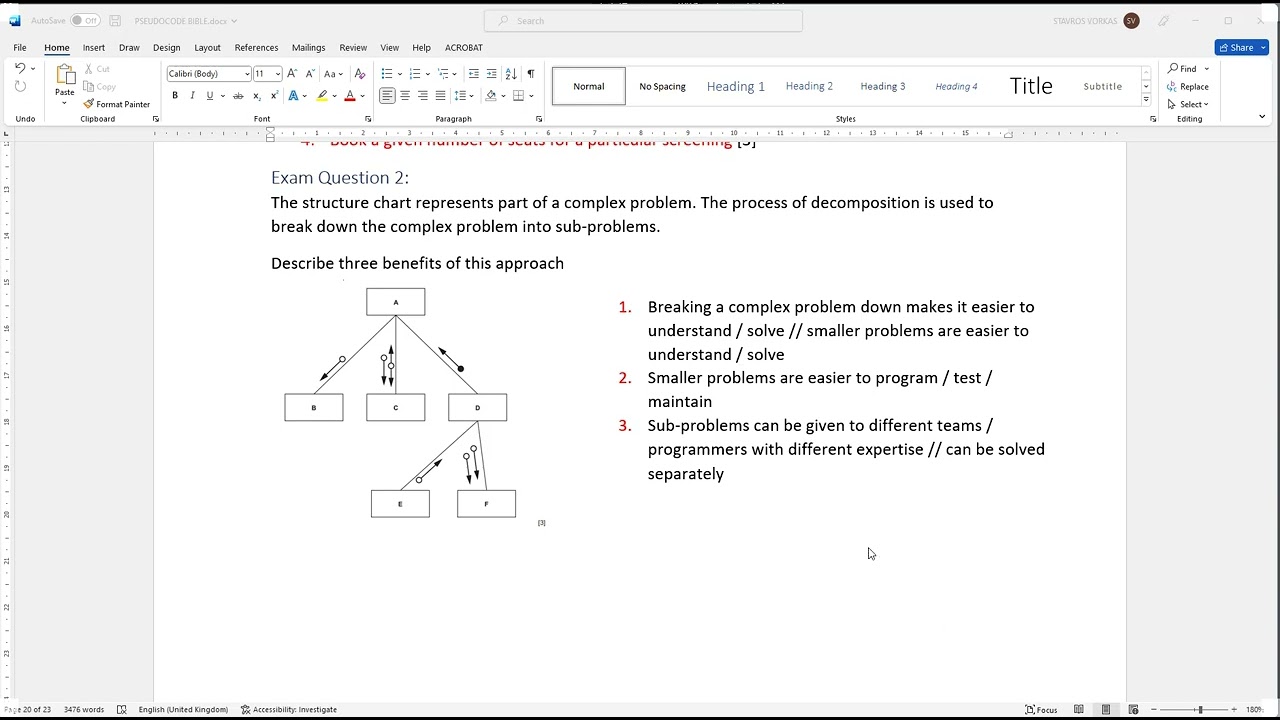Open the Font name dropdown
Screen dimensions: 1280x720
pos(247,74)
